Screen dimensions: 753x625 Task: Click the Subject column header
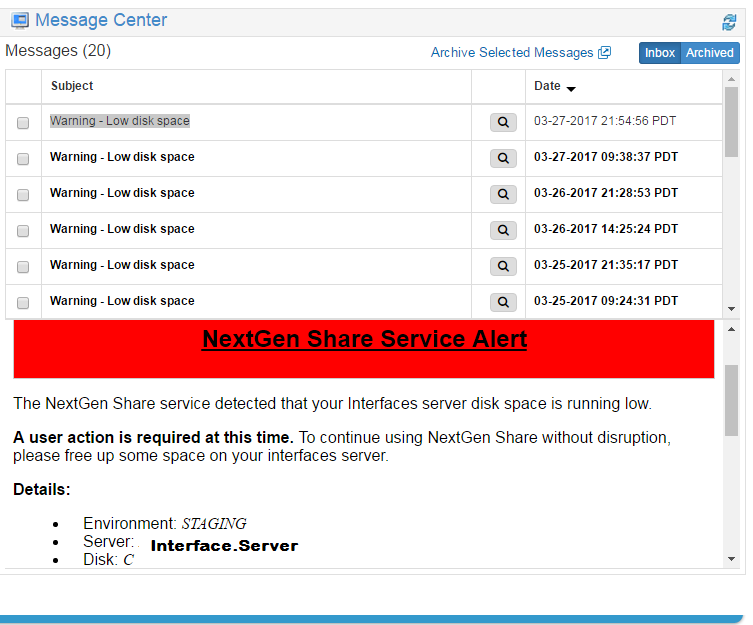tap(72, 86)
